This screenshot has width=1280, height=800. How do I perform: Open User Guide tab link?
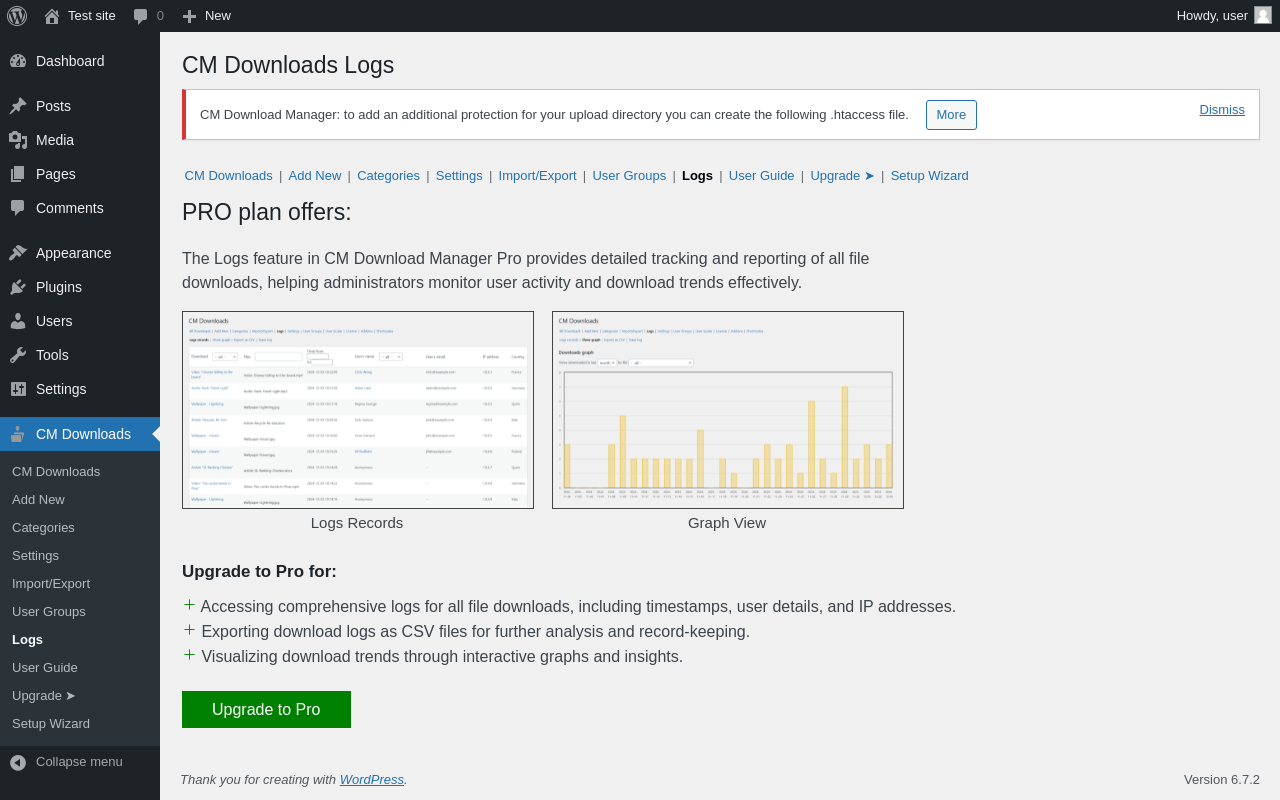click(762, 176)
